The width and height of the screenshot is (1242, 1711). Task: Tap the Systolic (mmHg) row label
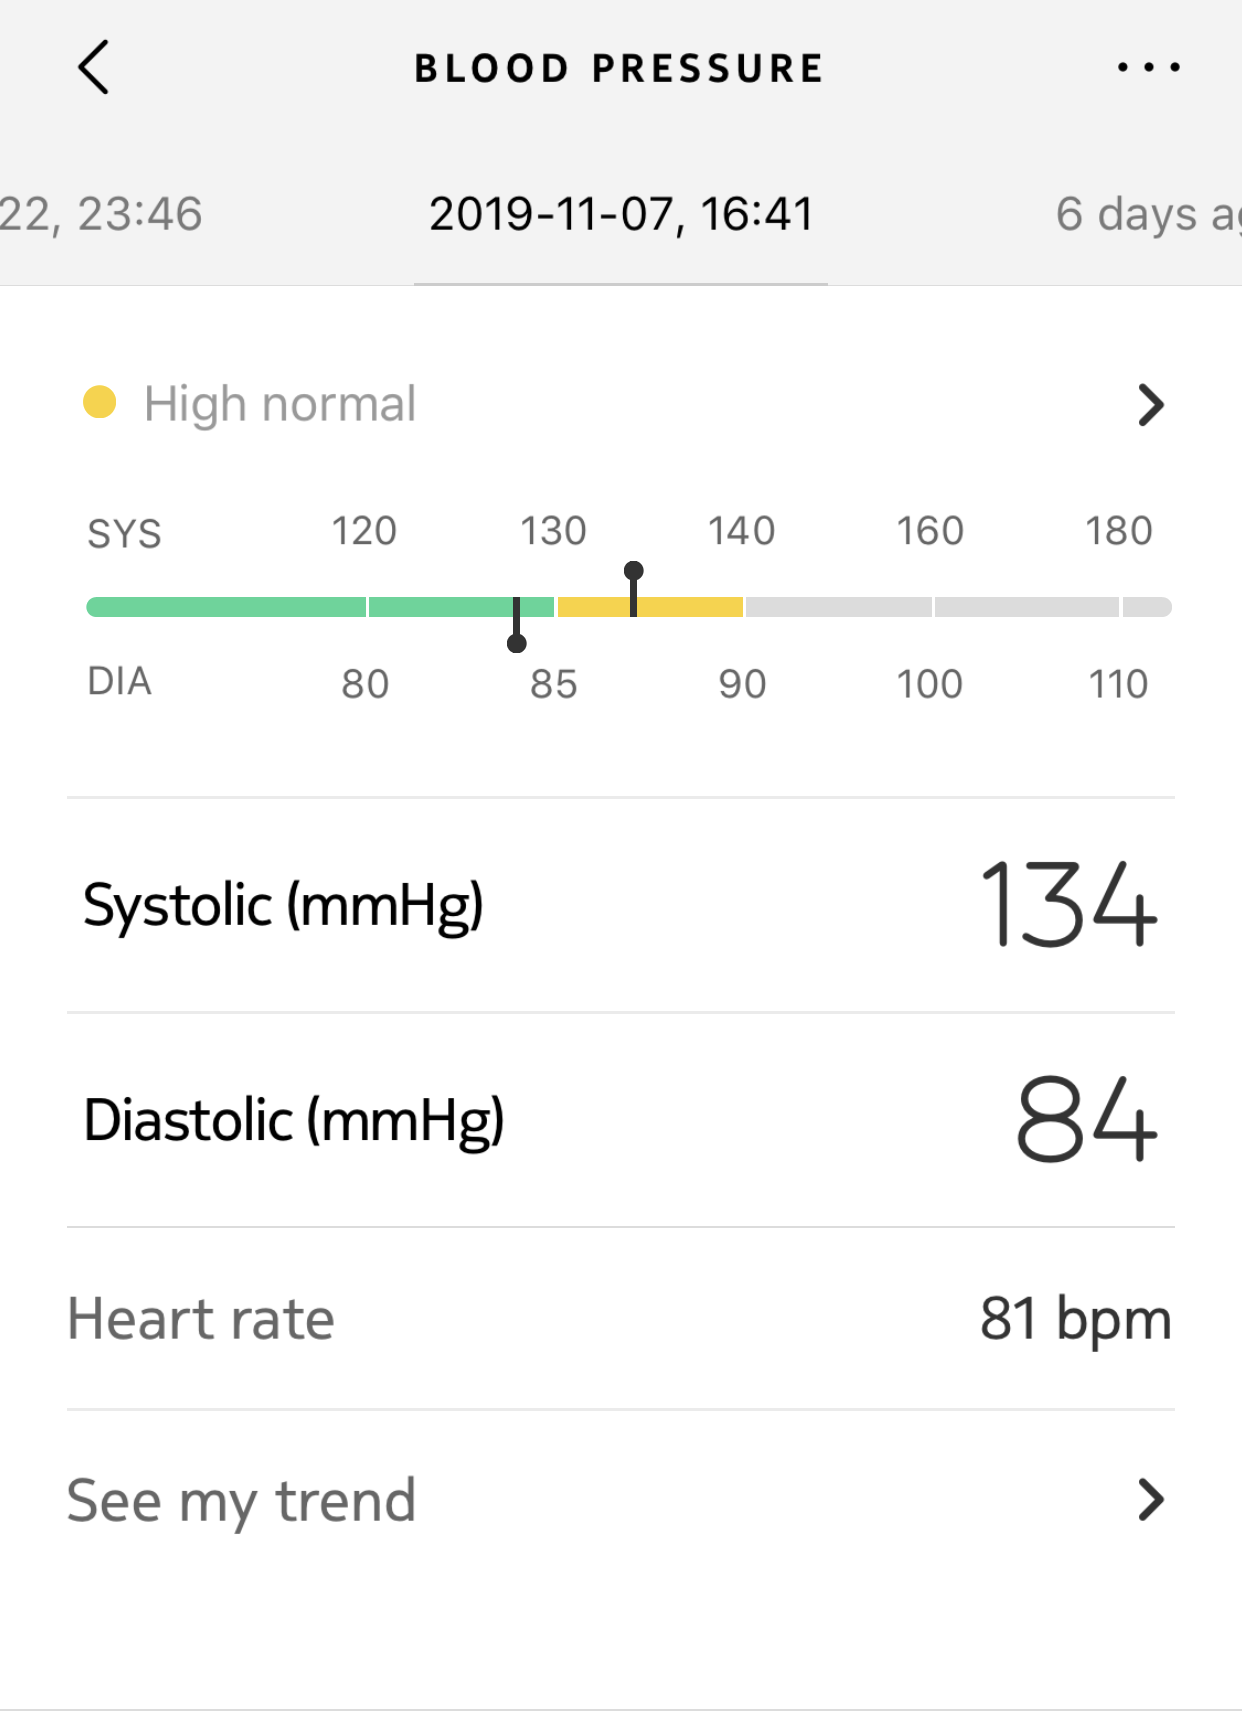283,906
